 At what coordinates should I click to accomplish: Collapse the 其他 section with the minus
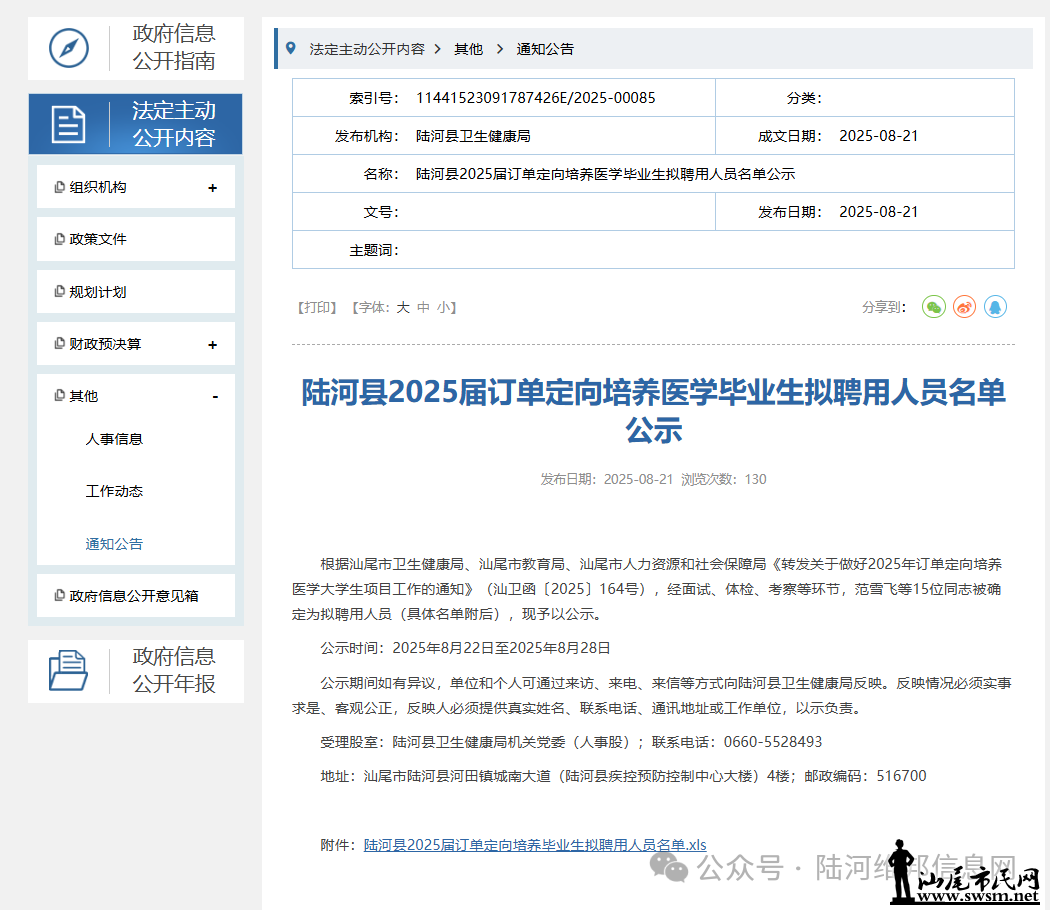215,397
